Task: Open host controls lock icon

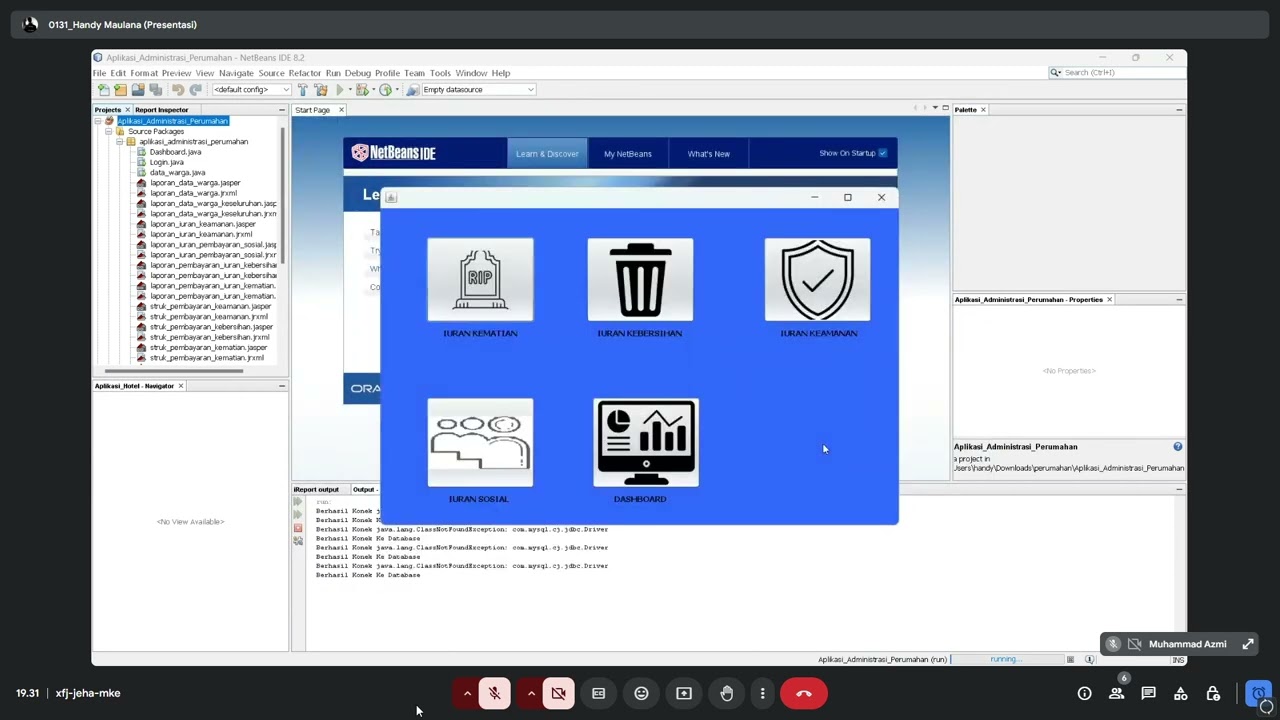Action: coord(1212,693)
